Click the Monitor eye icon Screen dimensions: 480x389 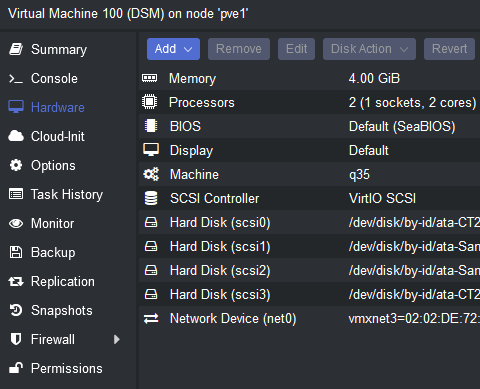16,223
